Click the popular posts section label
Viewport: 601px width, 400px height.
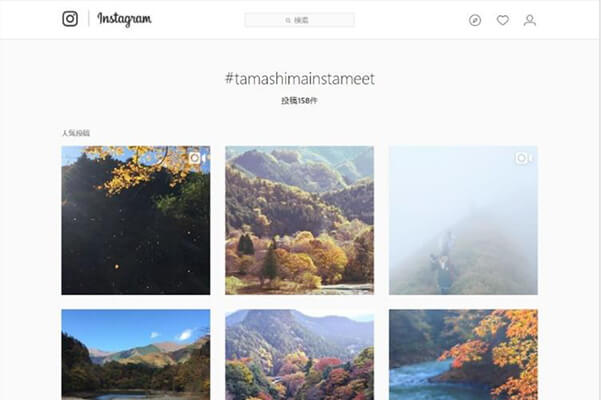click(x=76, y=133)
